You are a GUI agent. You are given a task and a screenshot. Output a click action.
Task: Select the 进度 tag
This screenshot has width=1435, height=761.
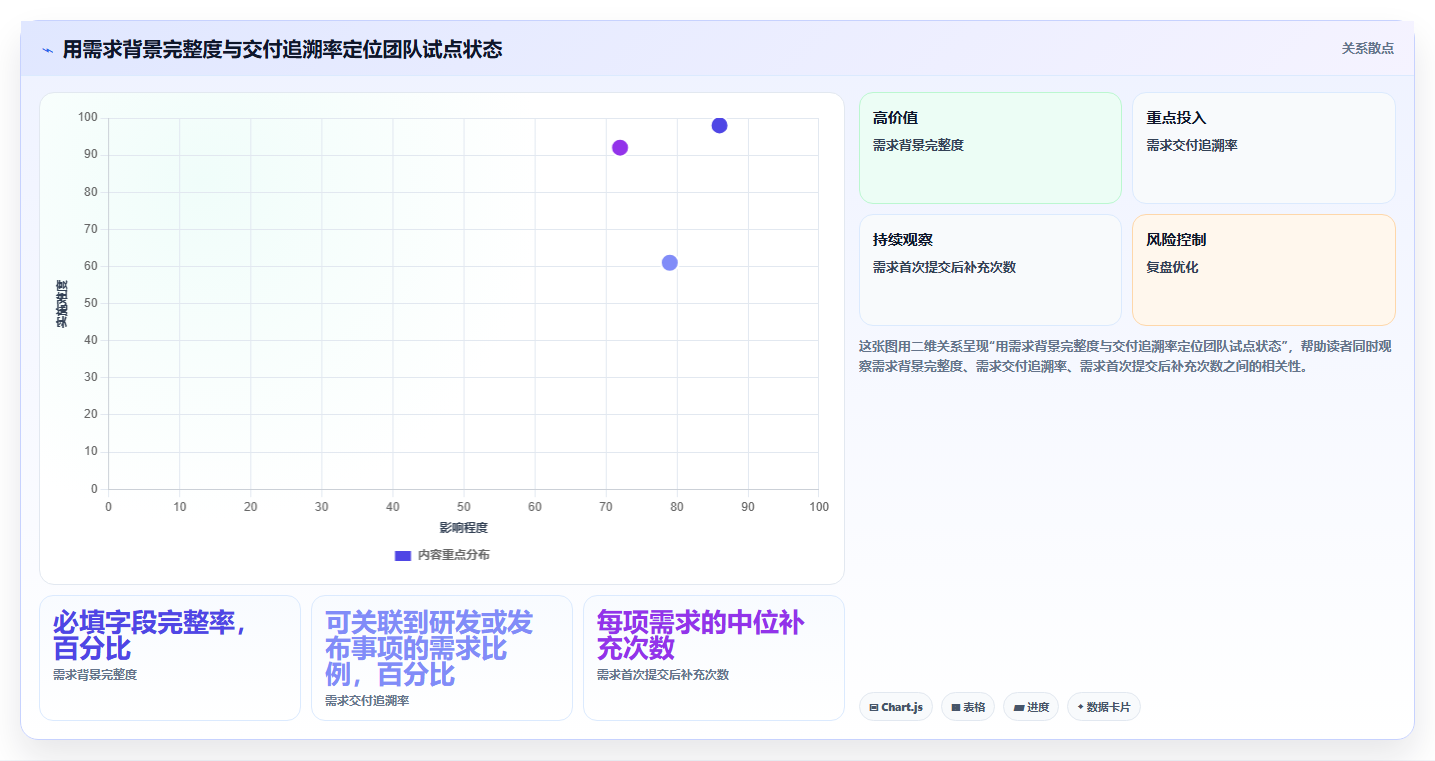click(x=1031, y=707)
